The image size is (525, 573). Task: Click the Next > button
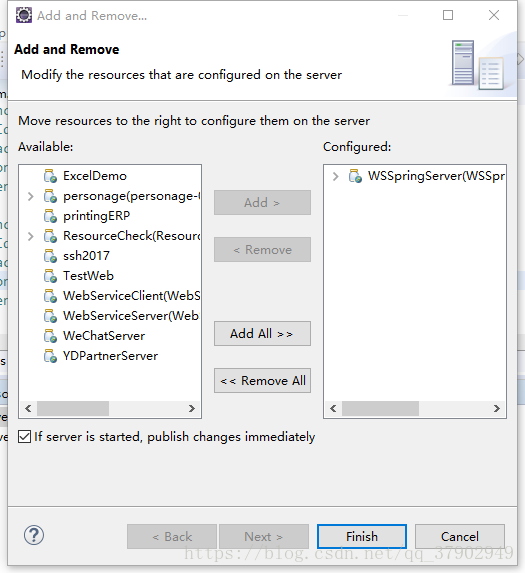pyautogui.click(x=264, y=536)
